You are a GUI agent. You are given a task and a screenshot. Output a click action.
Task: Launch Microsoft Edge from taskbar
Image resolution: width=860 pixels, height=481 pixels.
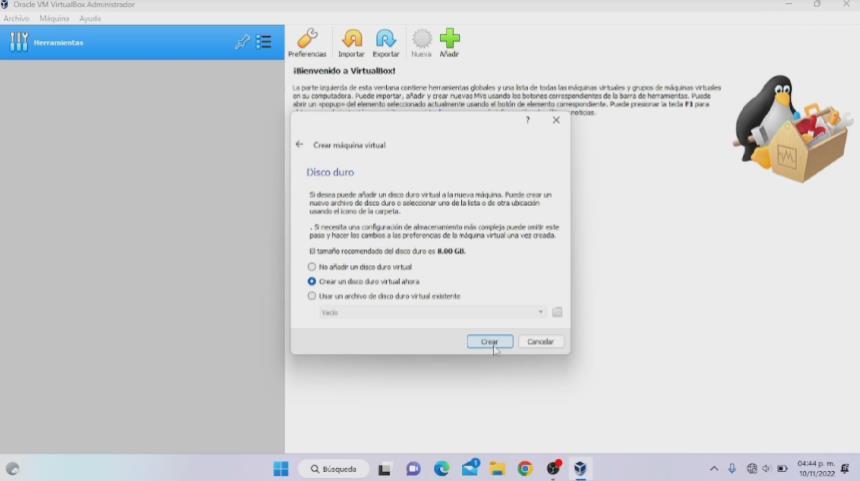[442, 469]
